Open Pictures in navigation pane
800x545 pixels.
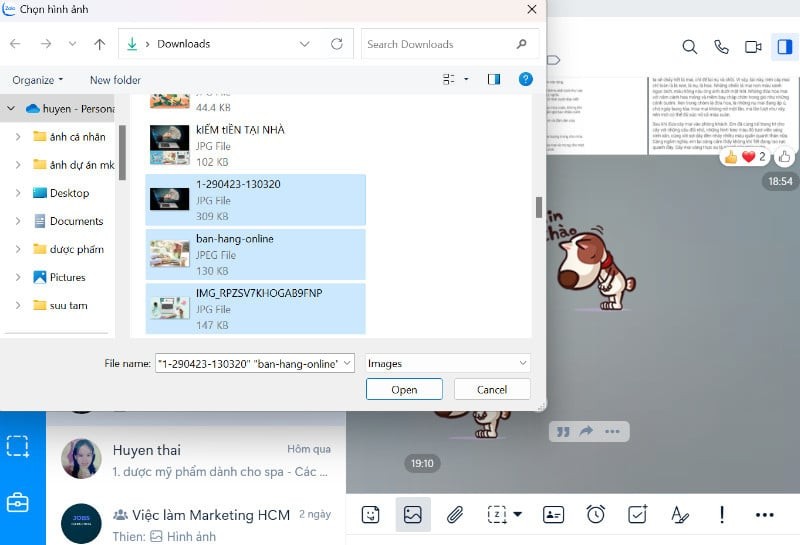pyautogui.click(x=59, y=277)
